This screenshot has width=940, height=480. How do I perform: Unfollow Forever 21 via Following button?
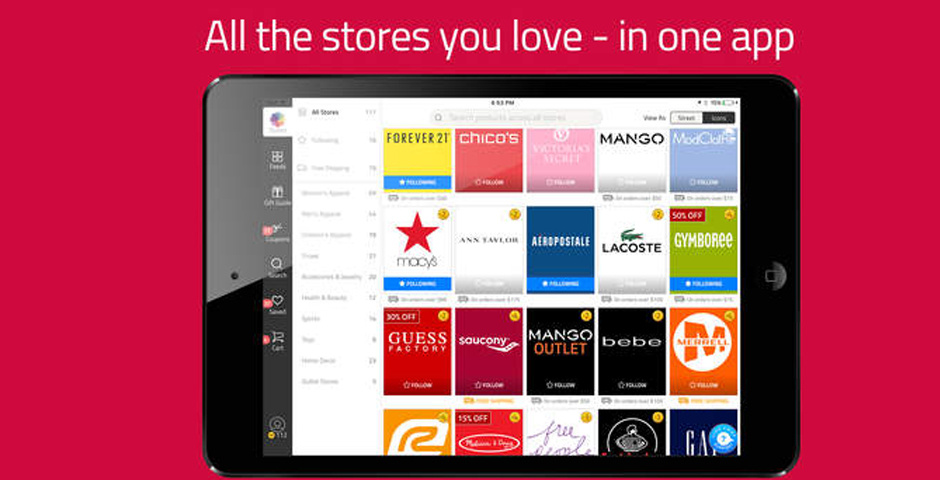tap(417, 182)
